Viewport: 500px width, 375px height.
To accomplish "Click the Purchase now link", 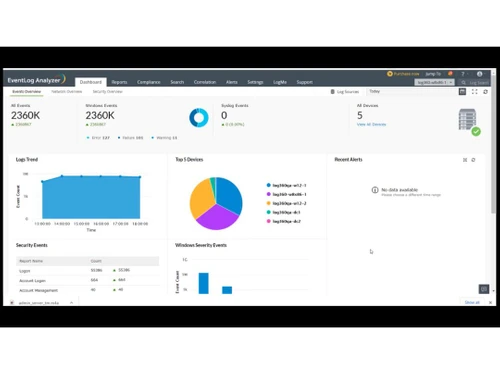I will [403, 74].
